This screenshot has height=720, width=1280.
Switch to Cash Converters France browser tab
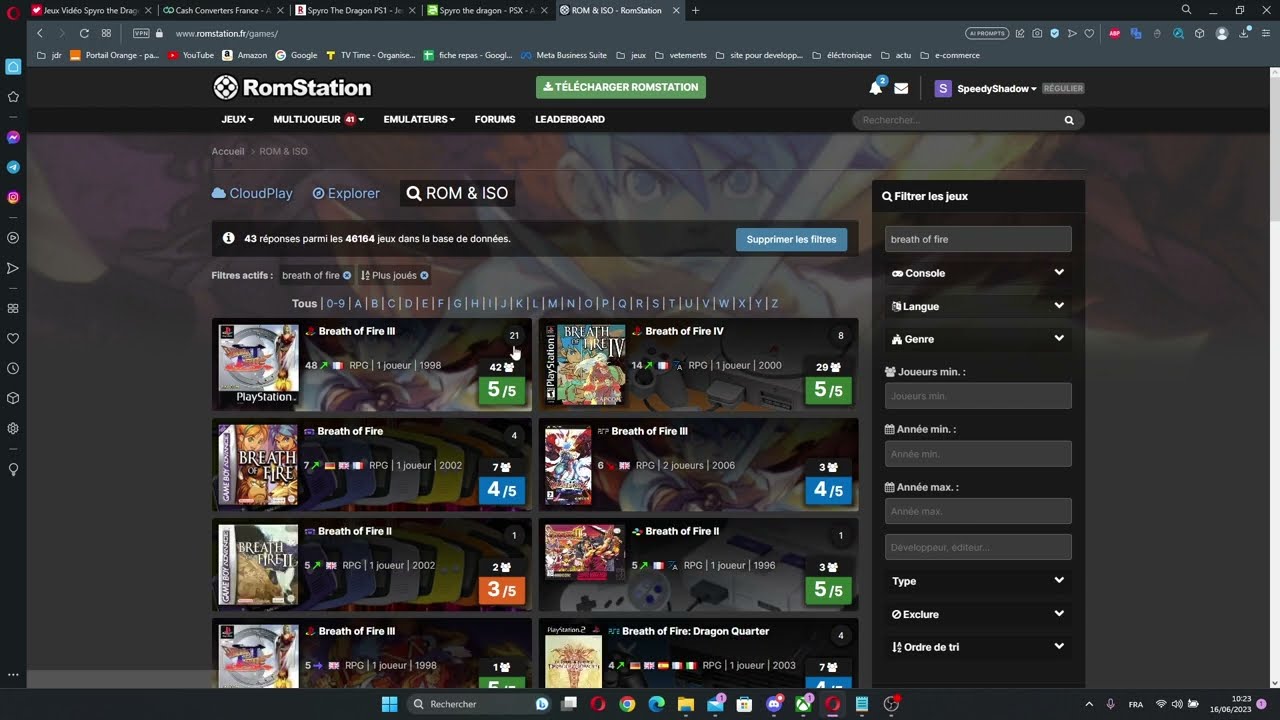223,10
